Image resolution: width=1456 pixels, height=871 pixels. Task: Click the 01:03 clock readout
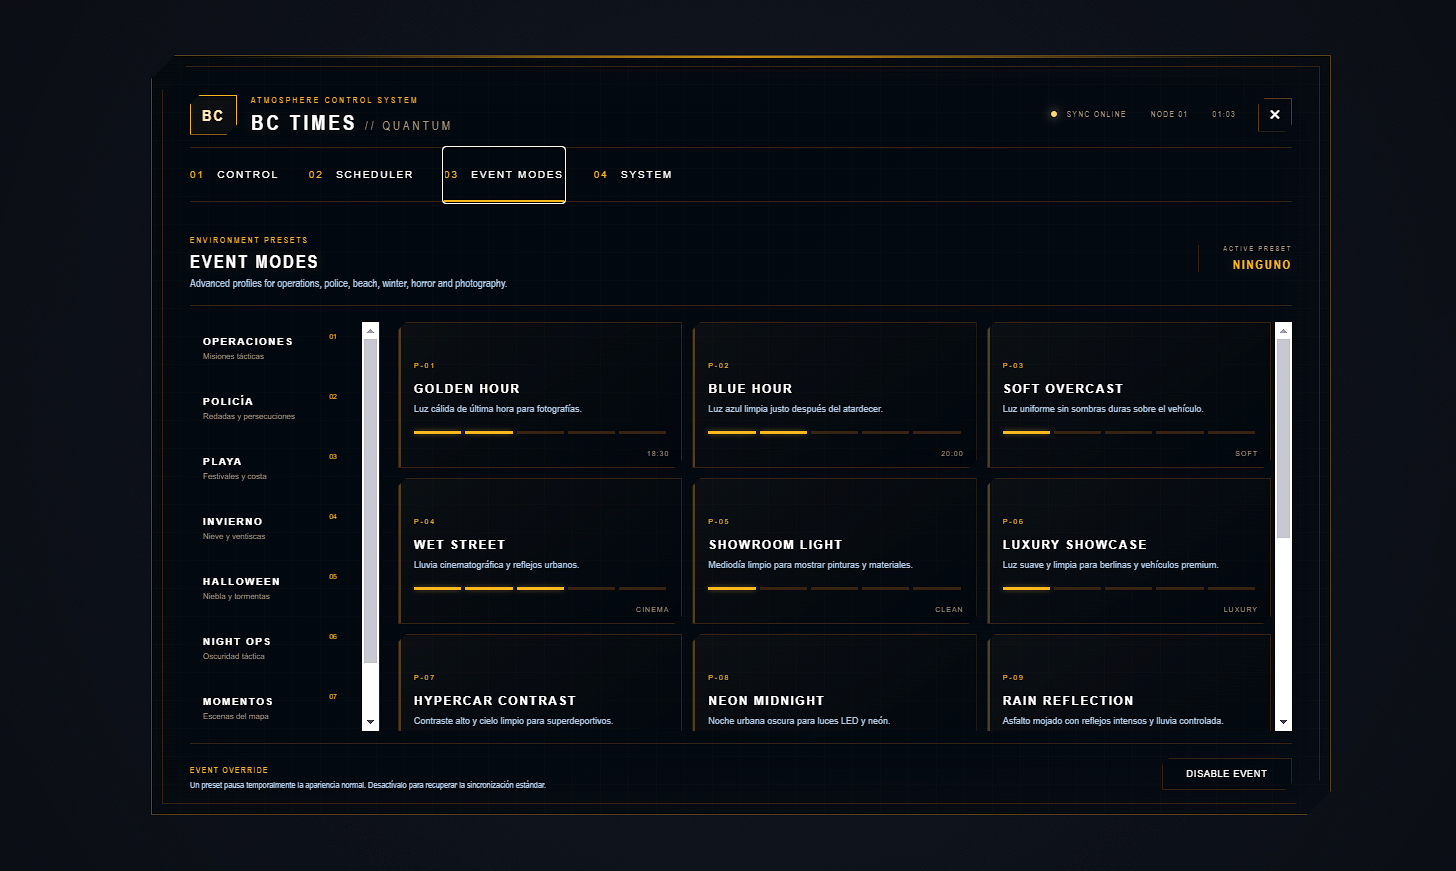[1224, 114]
